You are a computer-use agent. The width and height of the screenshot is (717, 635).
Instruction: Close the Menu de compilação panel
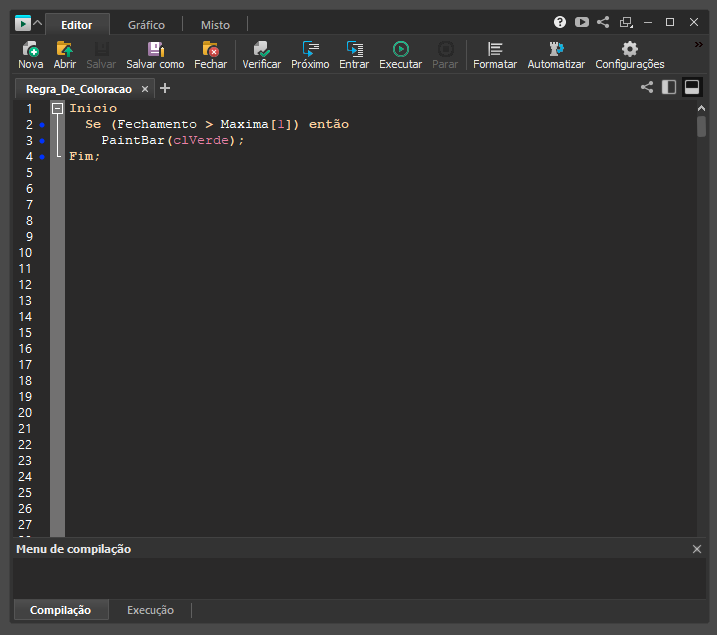point(697,549)
